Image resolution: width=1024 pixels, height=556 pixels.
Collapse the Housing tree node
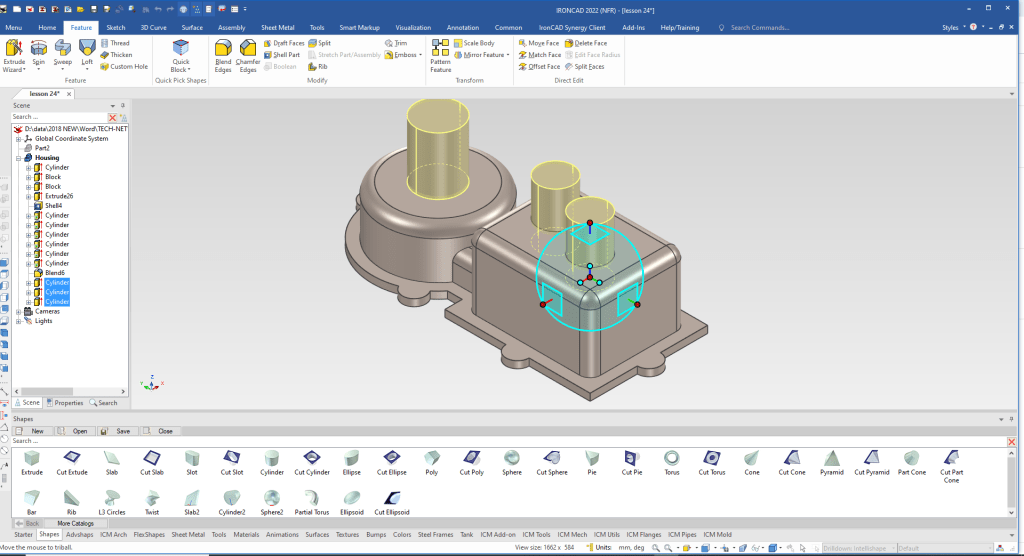click(19, 158)
